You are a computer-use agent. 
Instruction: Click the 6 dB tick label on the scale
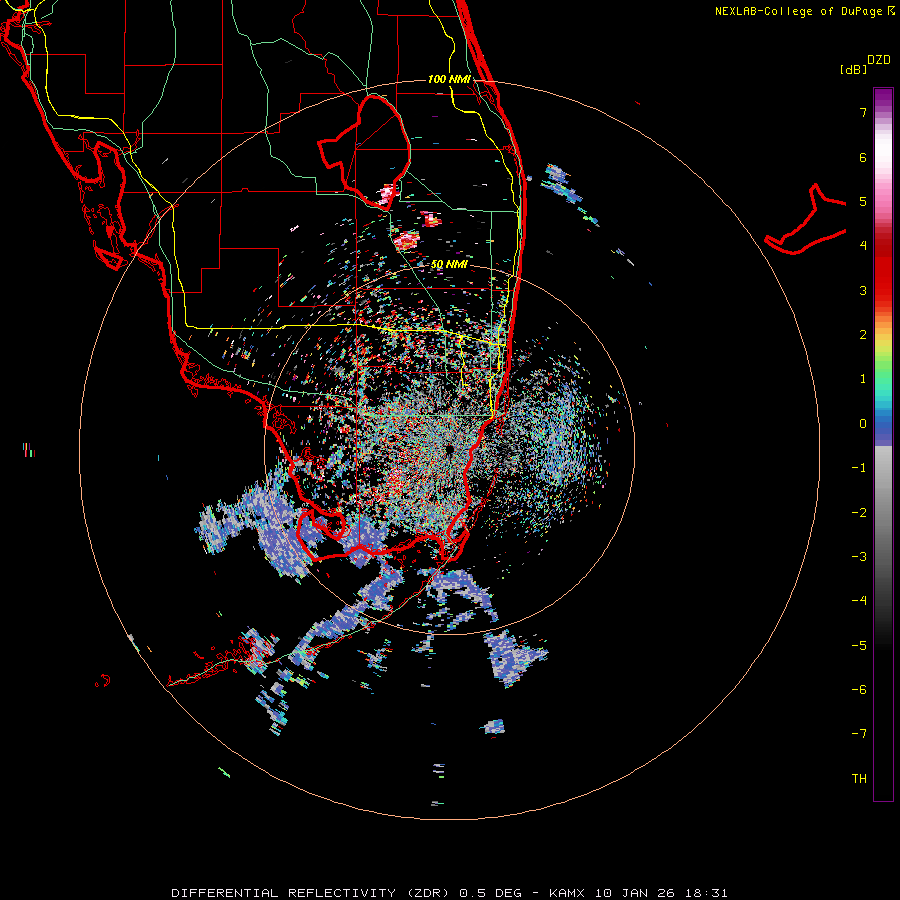[x=862, y=157]
